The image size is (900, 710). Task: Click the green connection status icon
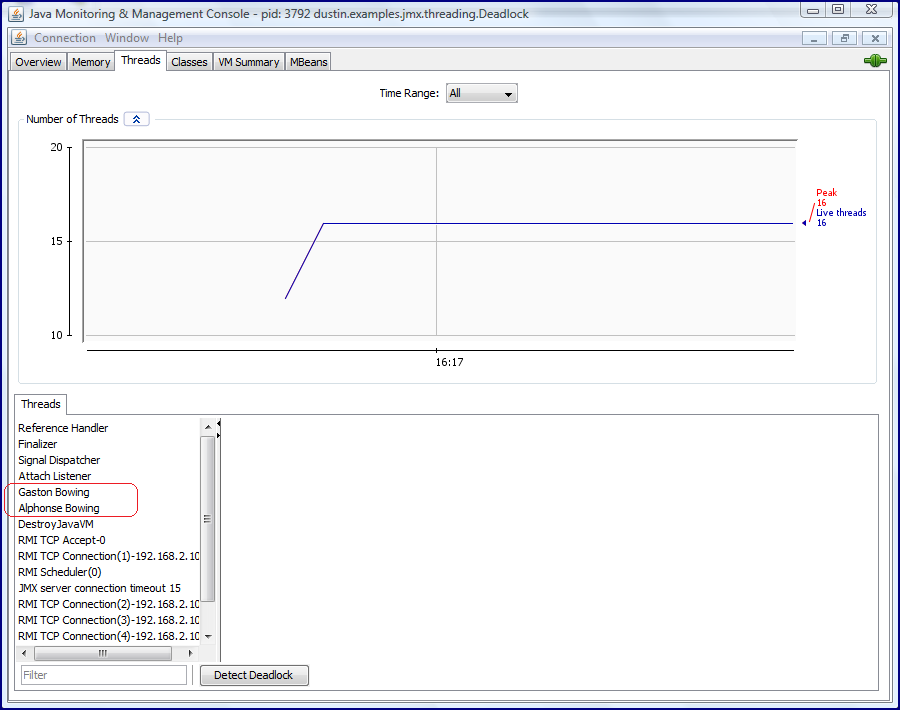click(874, 60)
